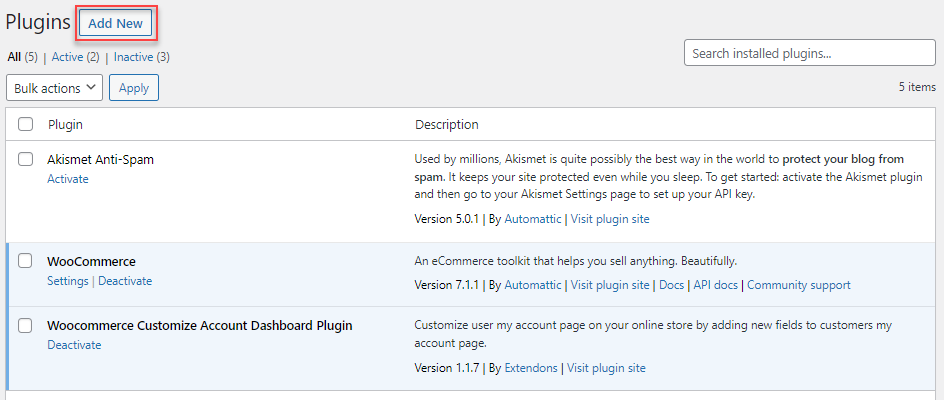Click the Add New plugin button
This screenshot has width=944, height=400.
coord(116,23)
